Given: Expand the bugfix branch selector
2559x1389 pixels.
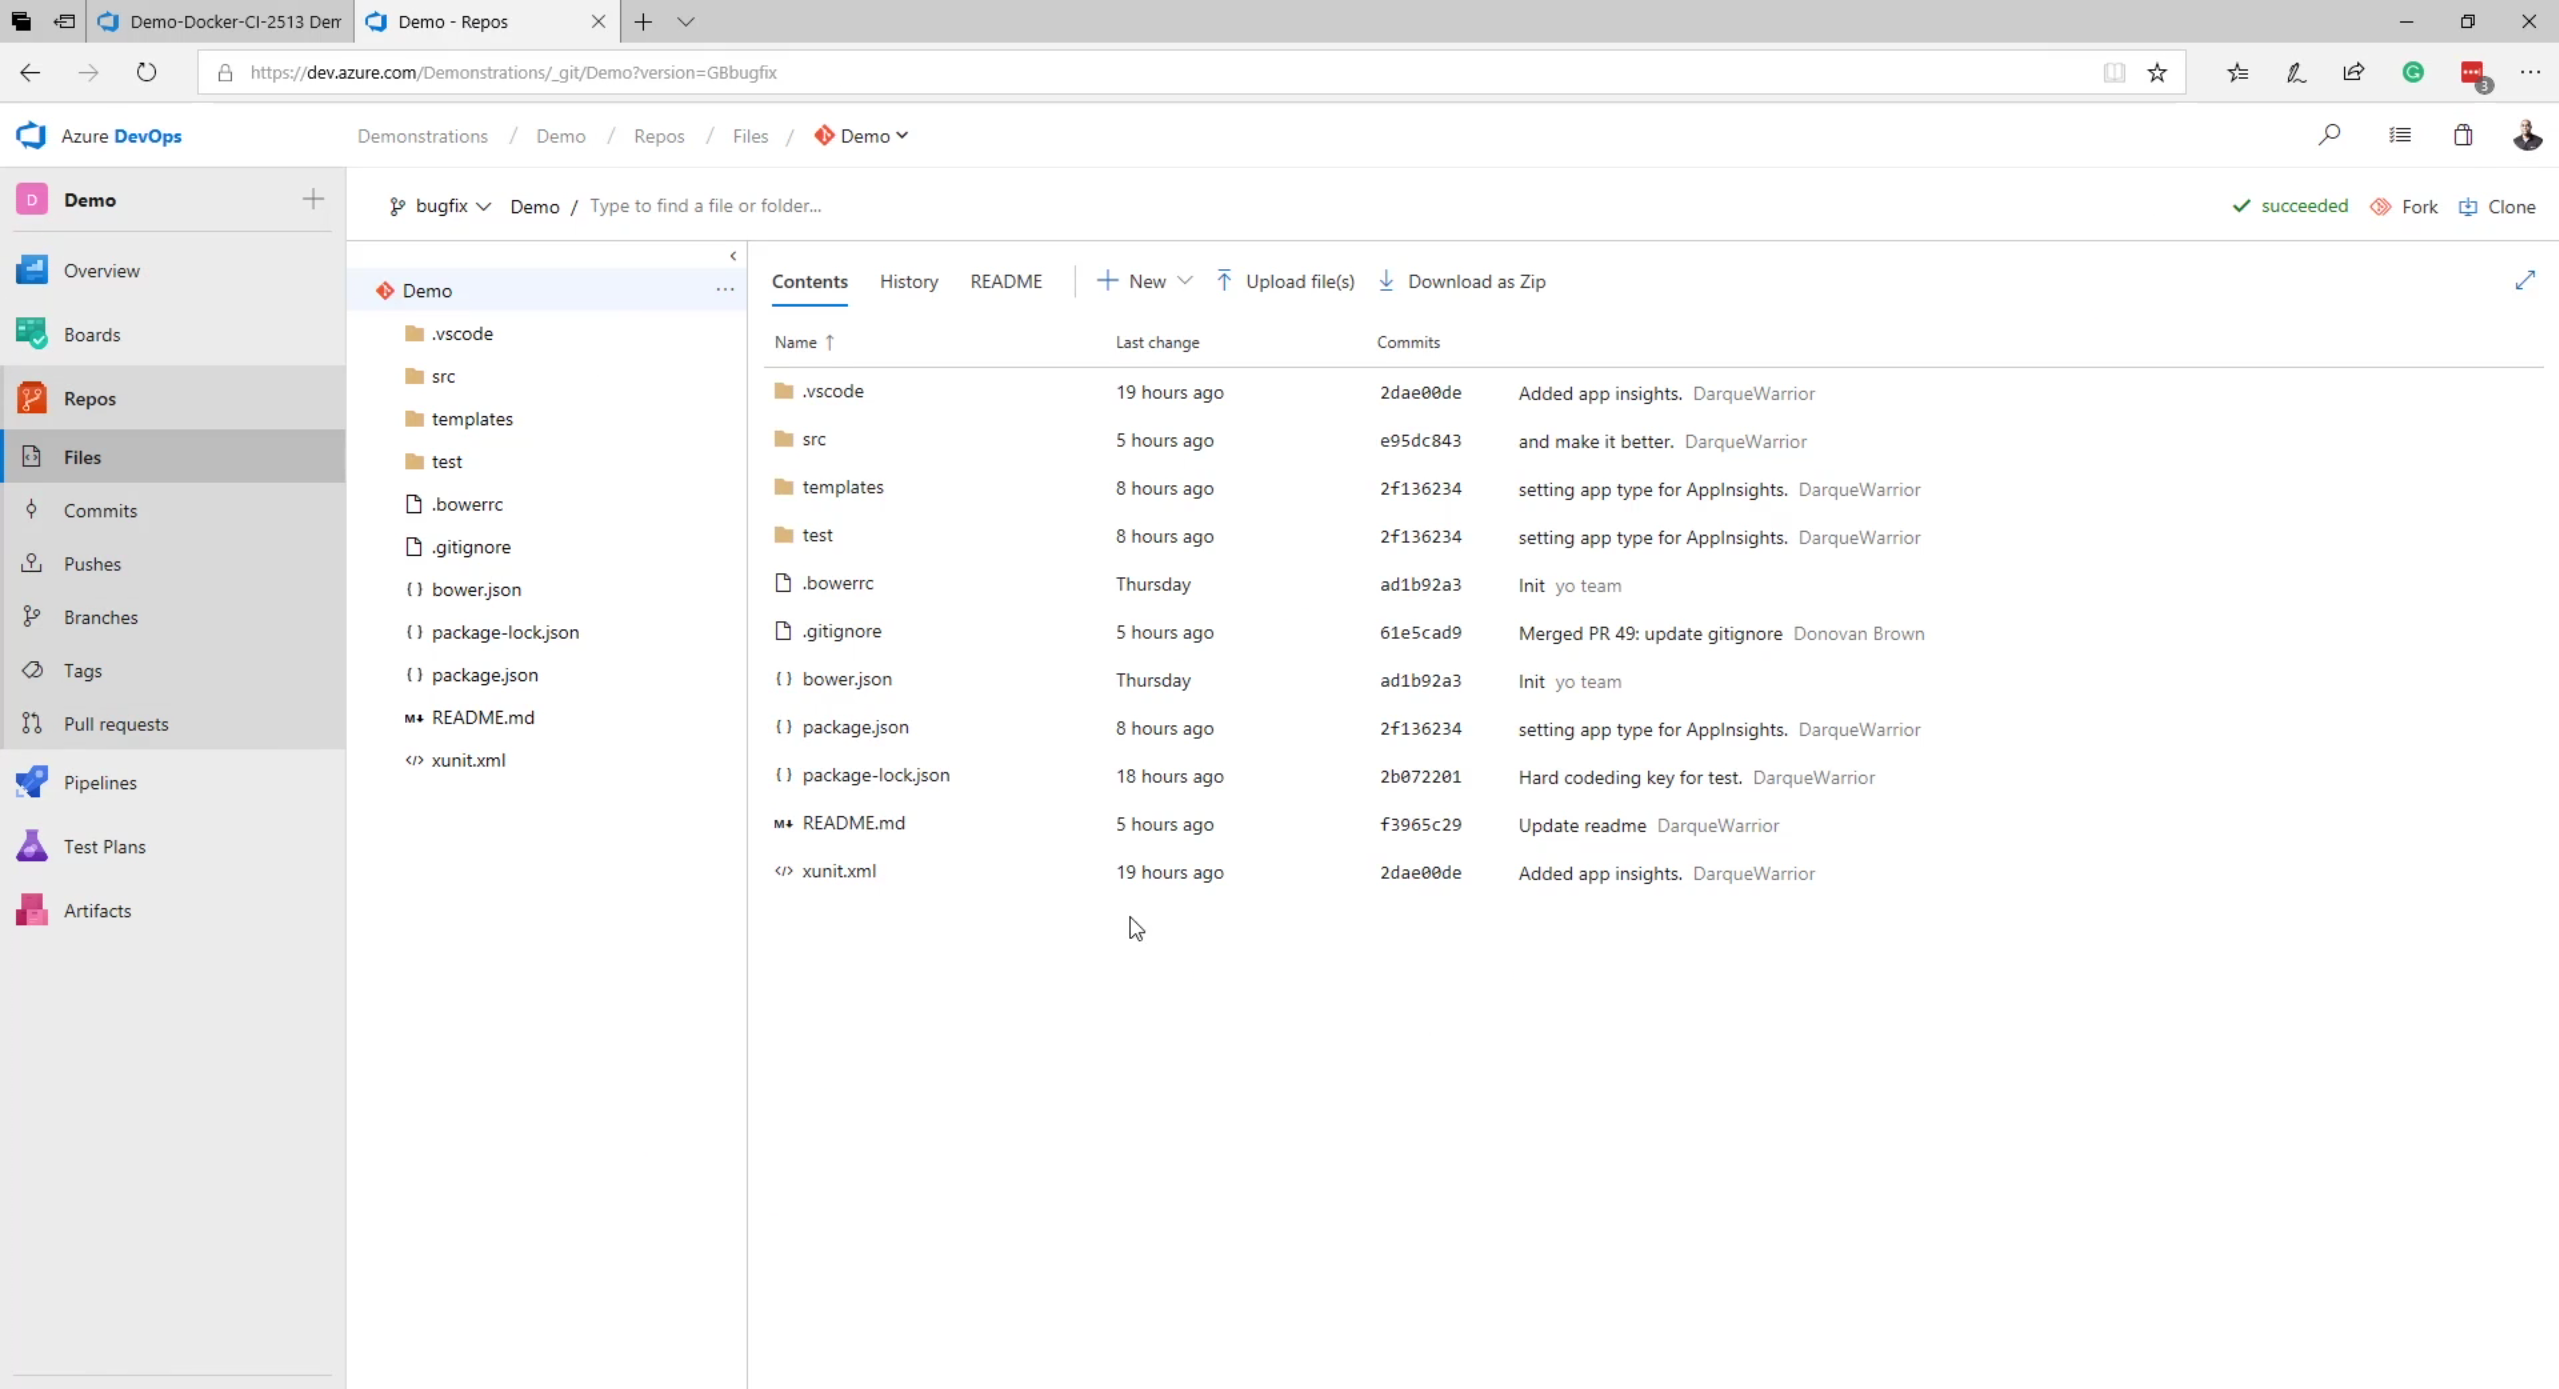Looking at the screenshot, I should (x=440, y=206).
